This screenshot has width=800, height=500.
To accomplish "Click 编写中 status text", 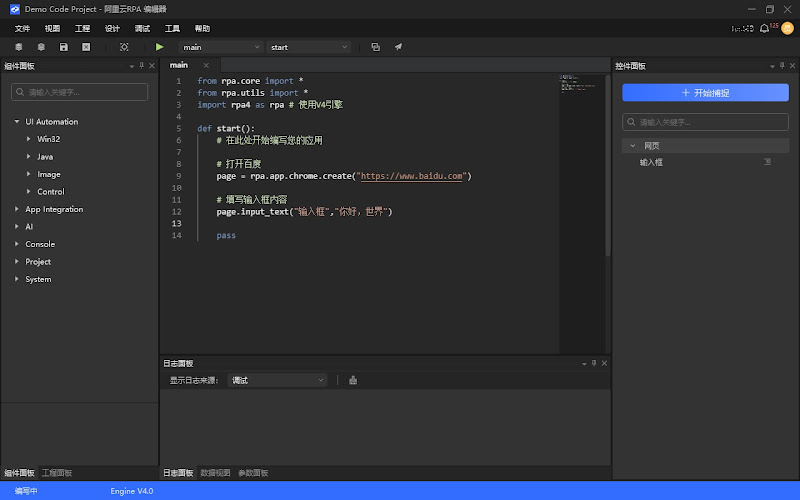I will (x=26, y=491).
